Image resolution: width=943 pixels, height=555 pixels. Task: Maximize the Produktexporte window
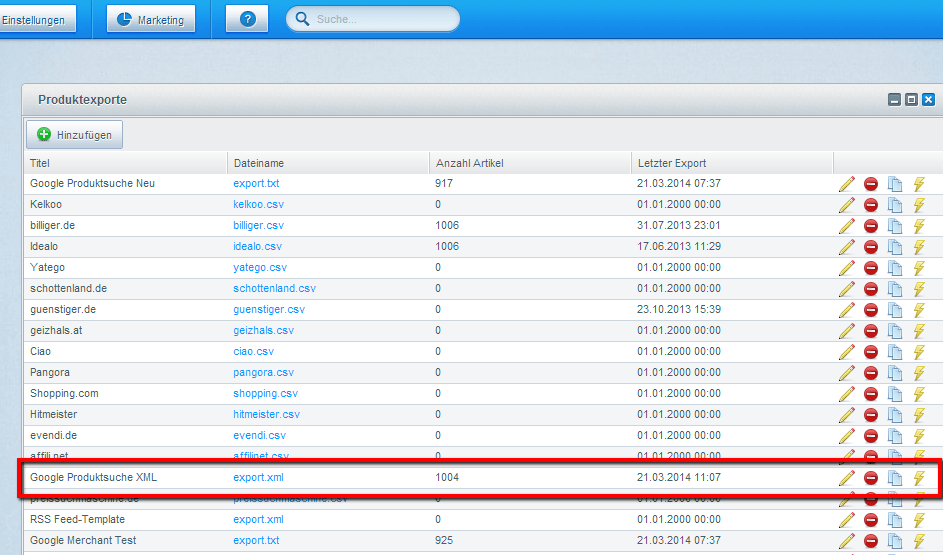click(x=911, y=100)
